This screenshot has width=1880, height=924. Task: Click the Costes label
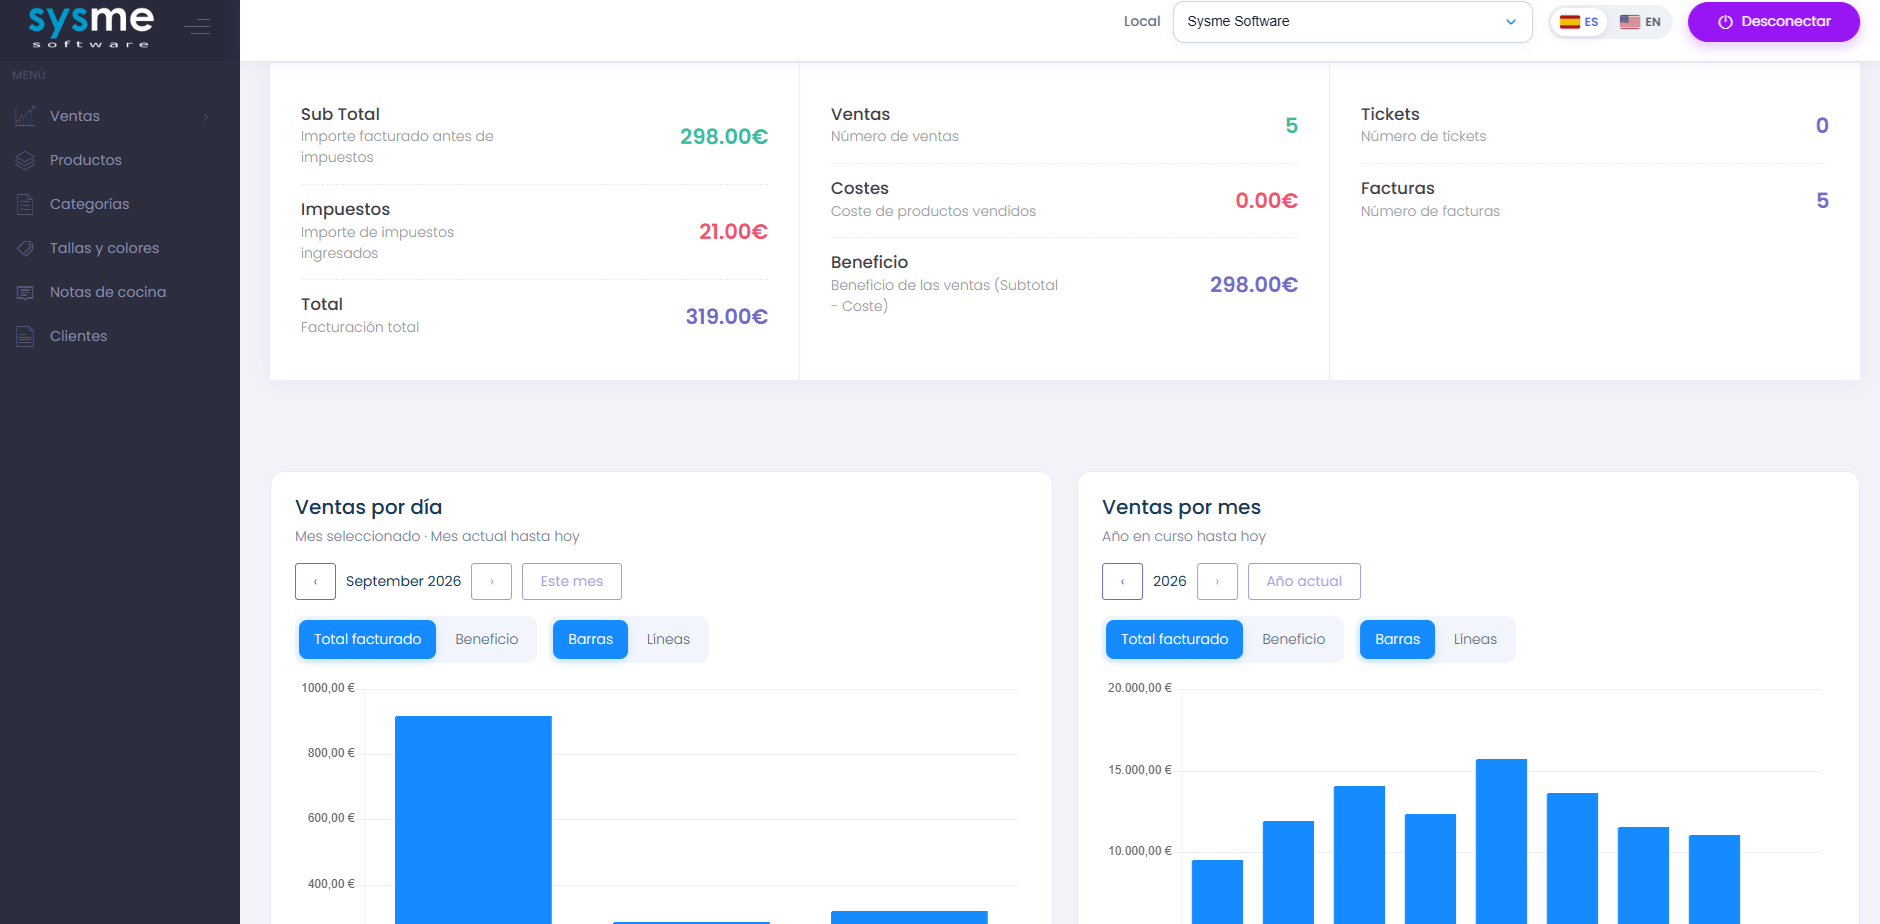click(x=859, y=189)
